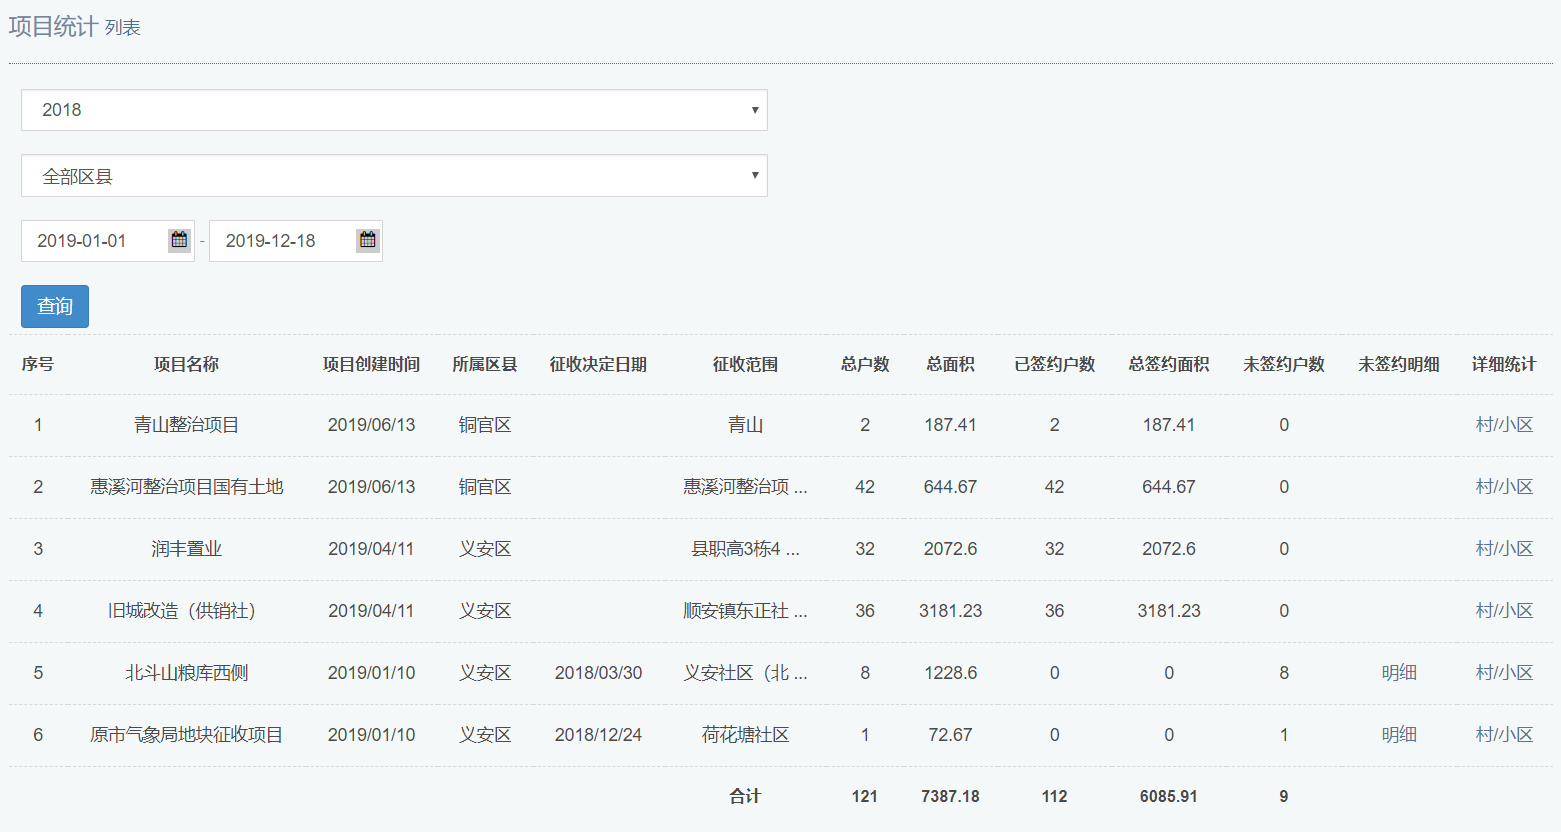Click the 项目名称 column header
The width and height of the screenshot is (1561, 832).
pyautogui.click(x=186, y=364)
